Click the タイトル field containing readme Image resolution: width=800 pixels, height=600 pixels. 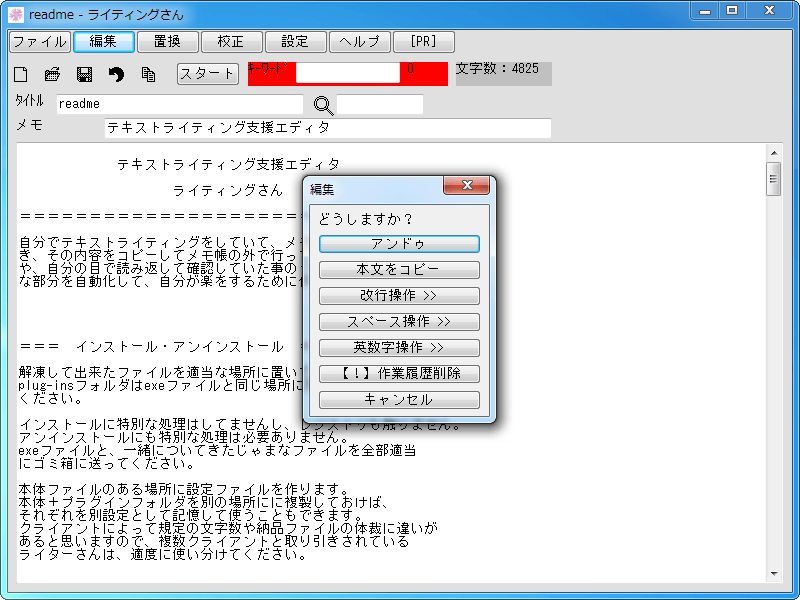(180, 104)
